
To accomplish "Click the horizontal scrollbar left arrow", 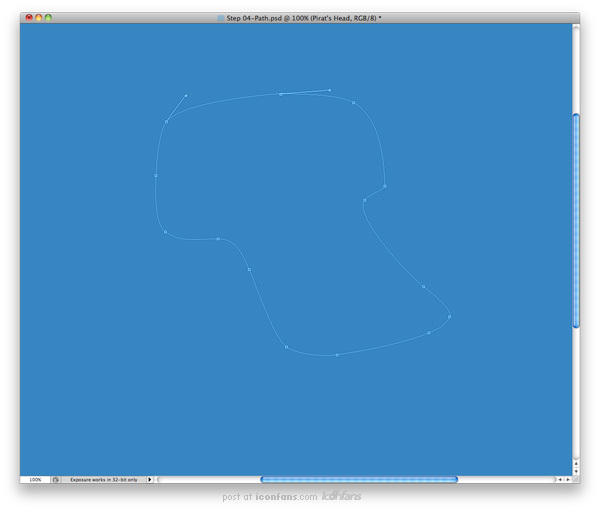I will (x=559, y=480).
